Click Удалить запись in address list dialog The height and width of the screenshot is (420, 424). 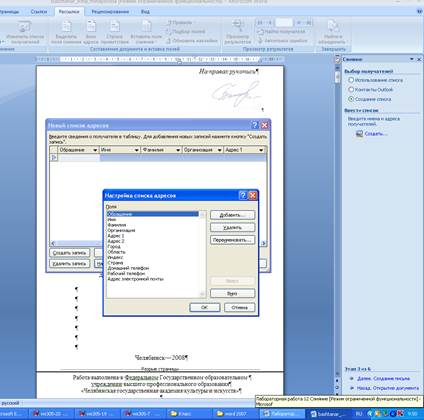[69, 263]
